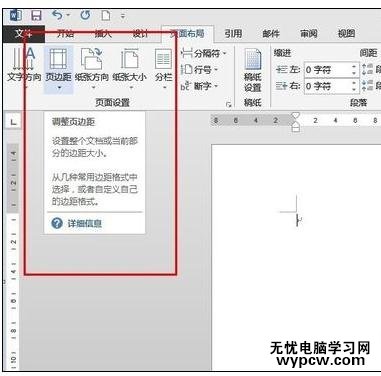Click the right indent 右 input field

point(327,86)
